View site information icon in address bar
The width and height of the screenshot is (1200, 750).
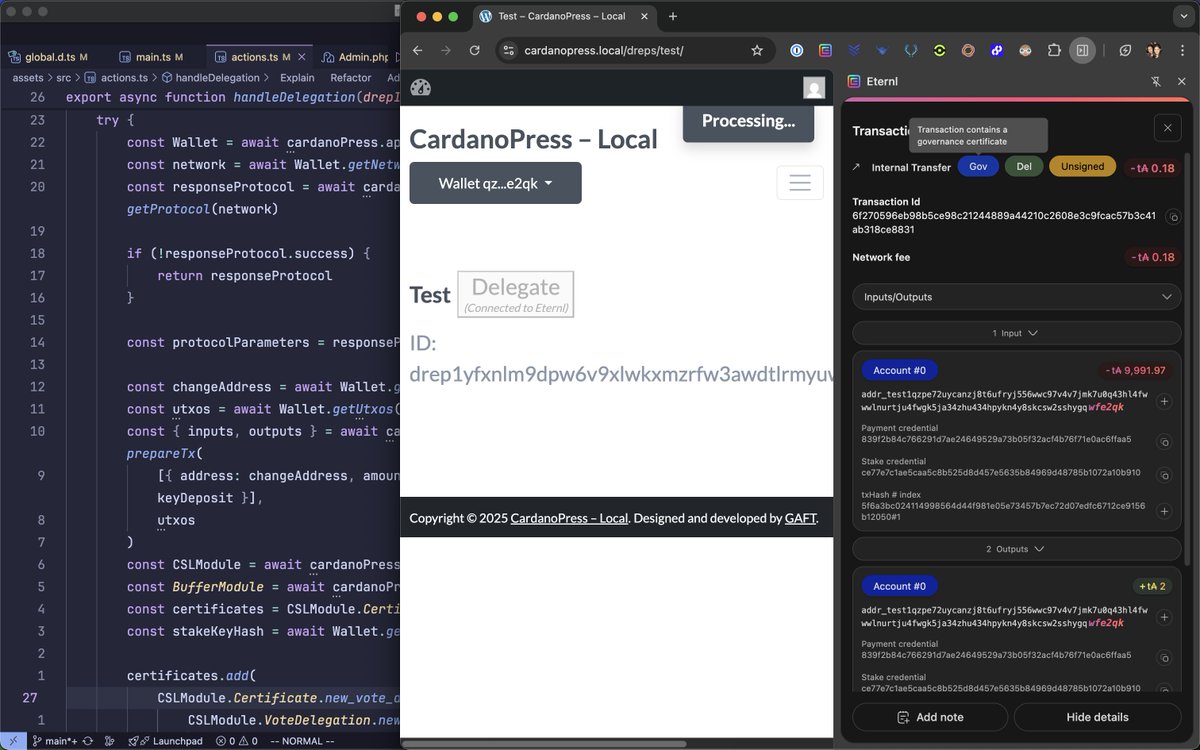(x=508, y=50)
